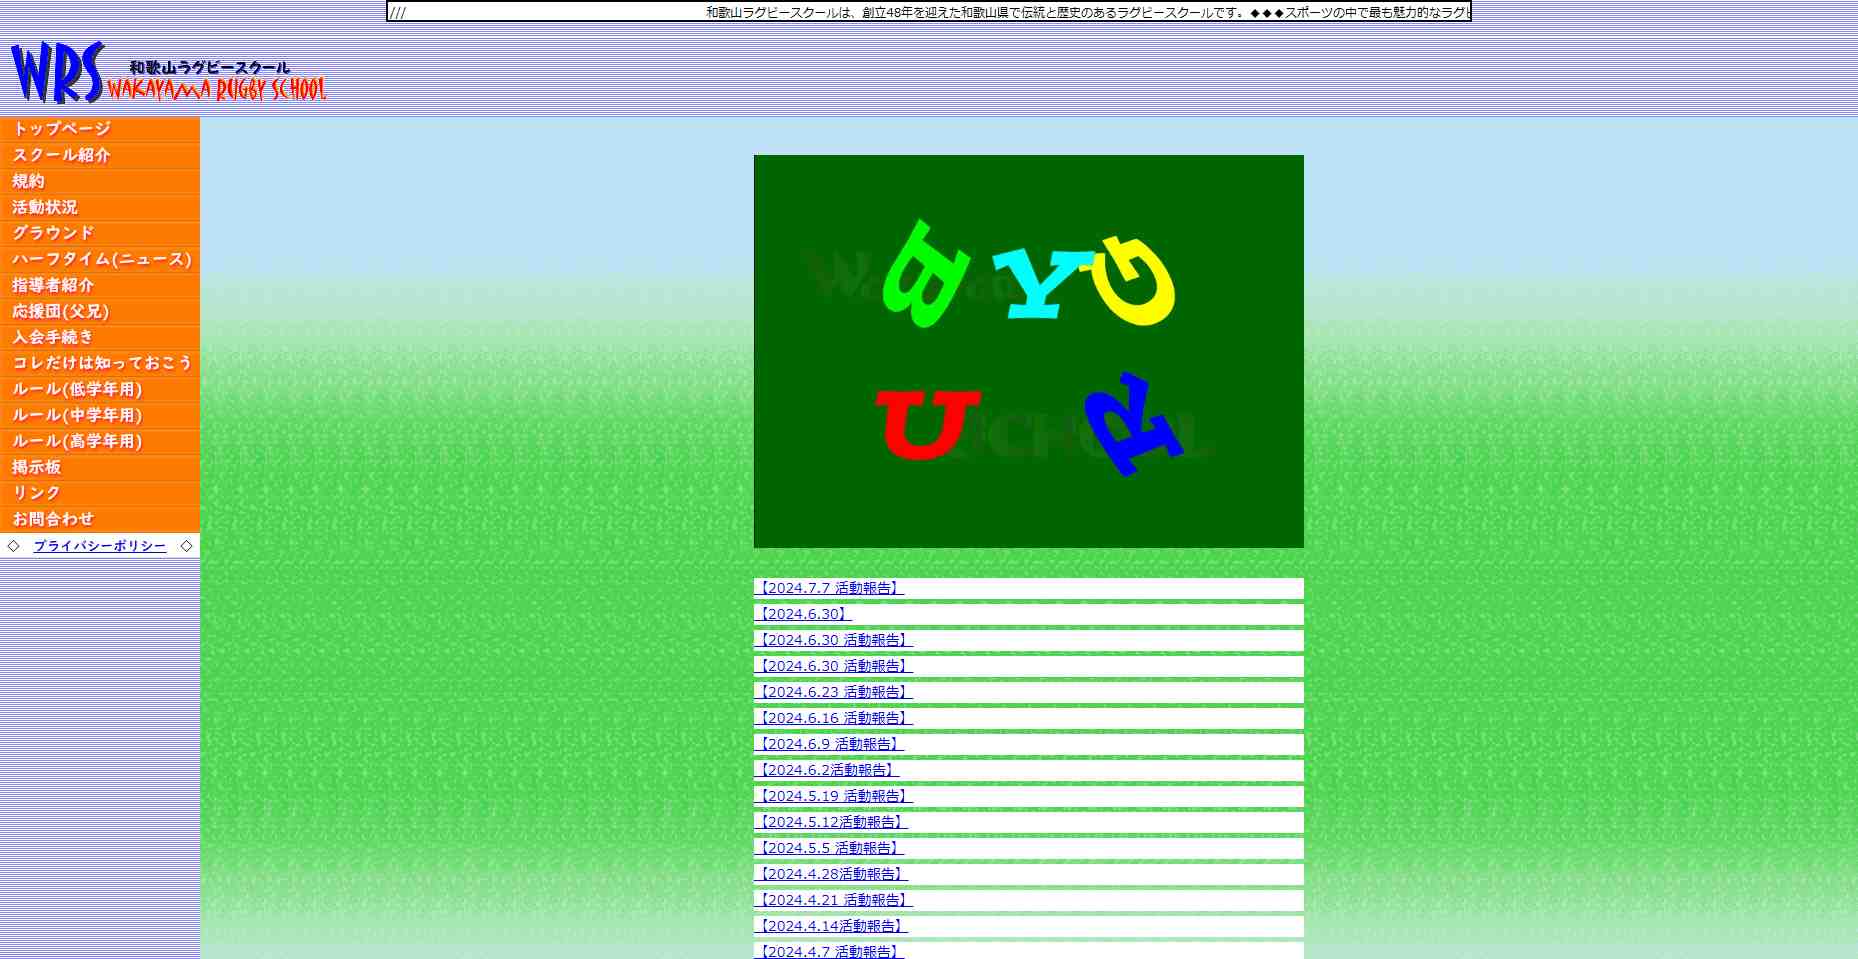Click the WRS Wakayama Rugby School logo

pos(168,74)
